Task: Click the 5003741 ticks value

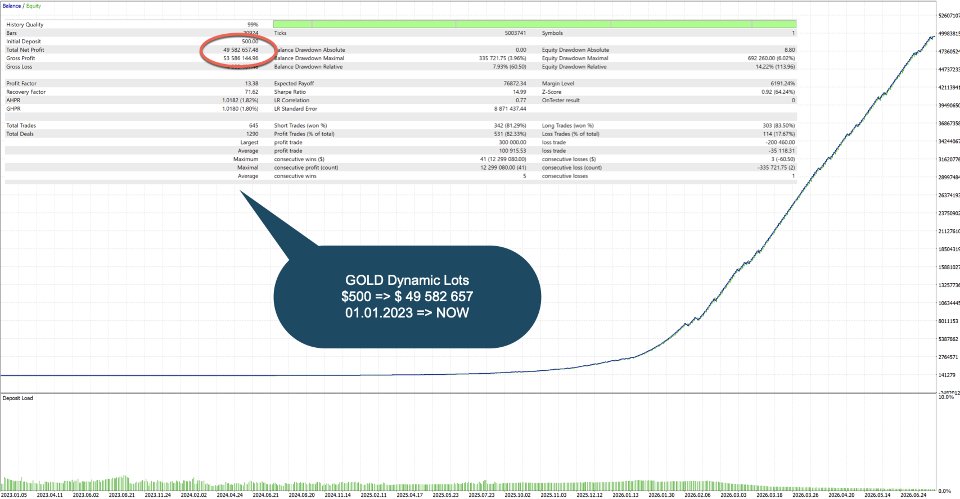Action: click(x=516, y=33)
